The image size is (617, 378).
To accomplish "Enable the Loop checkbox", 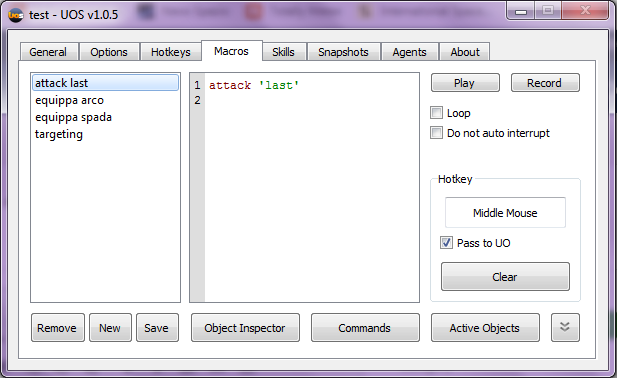I will tap(436, 113).
